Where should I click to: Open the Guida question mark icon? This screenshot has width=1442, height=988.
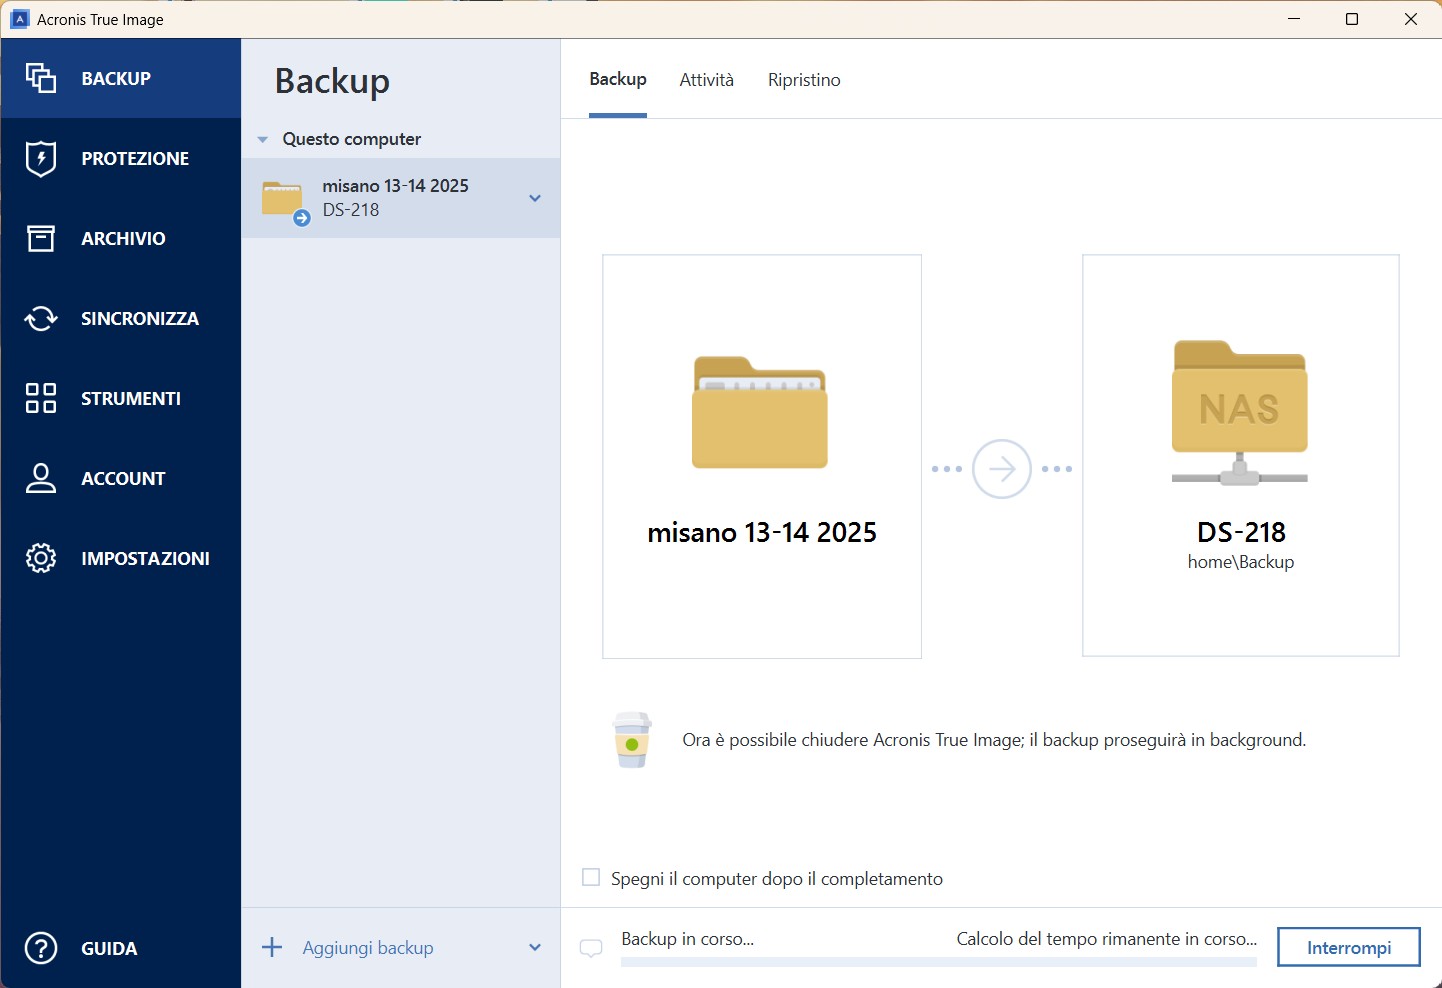point(41,948)
